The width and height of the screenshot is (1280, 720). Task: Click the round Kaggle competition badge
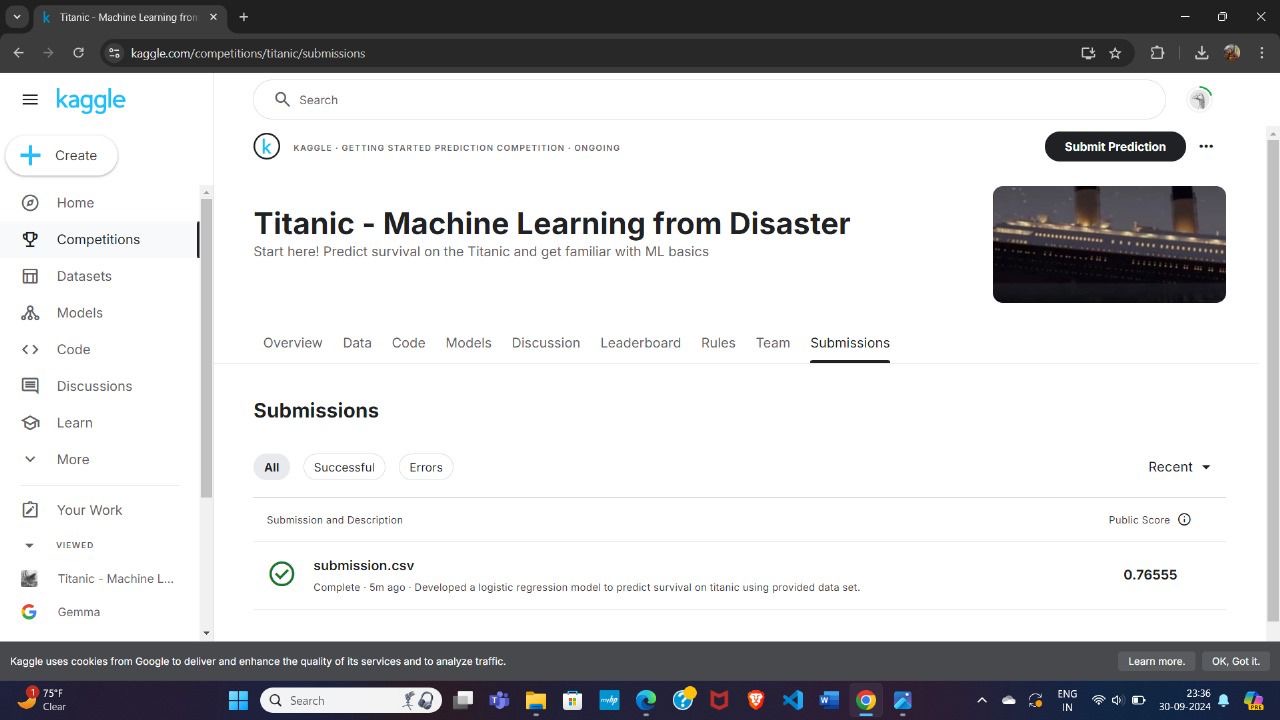(x=266, y=147)
